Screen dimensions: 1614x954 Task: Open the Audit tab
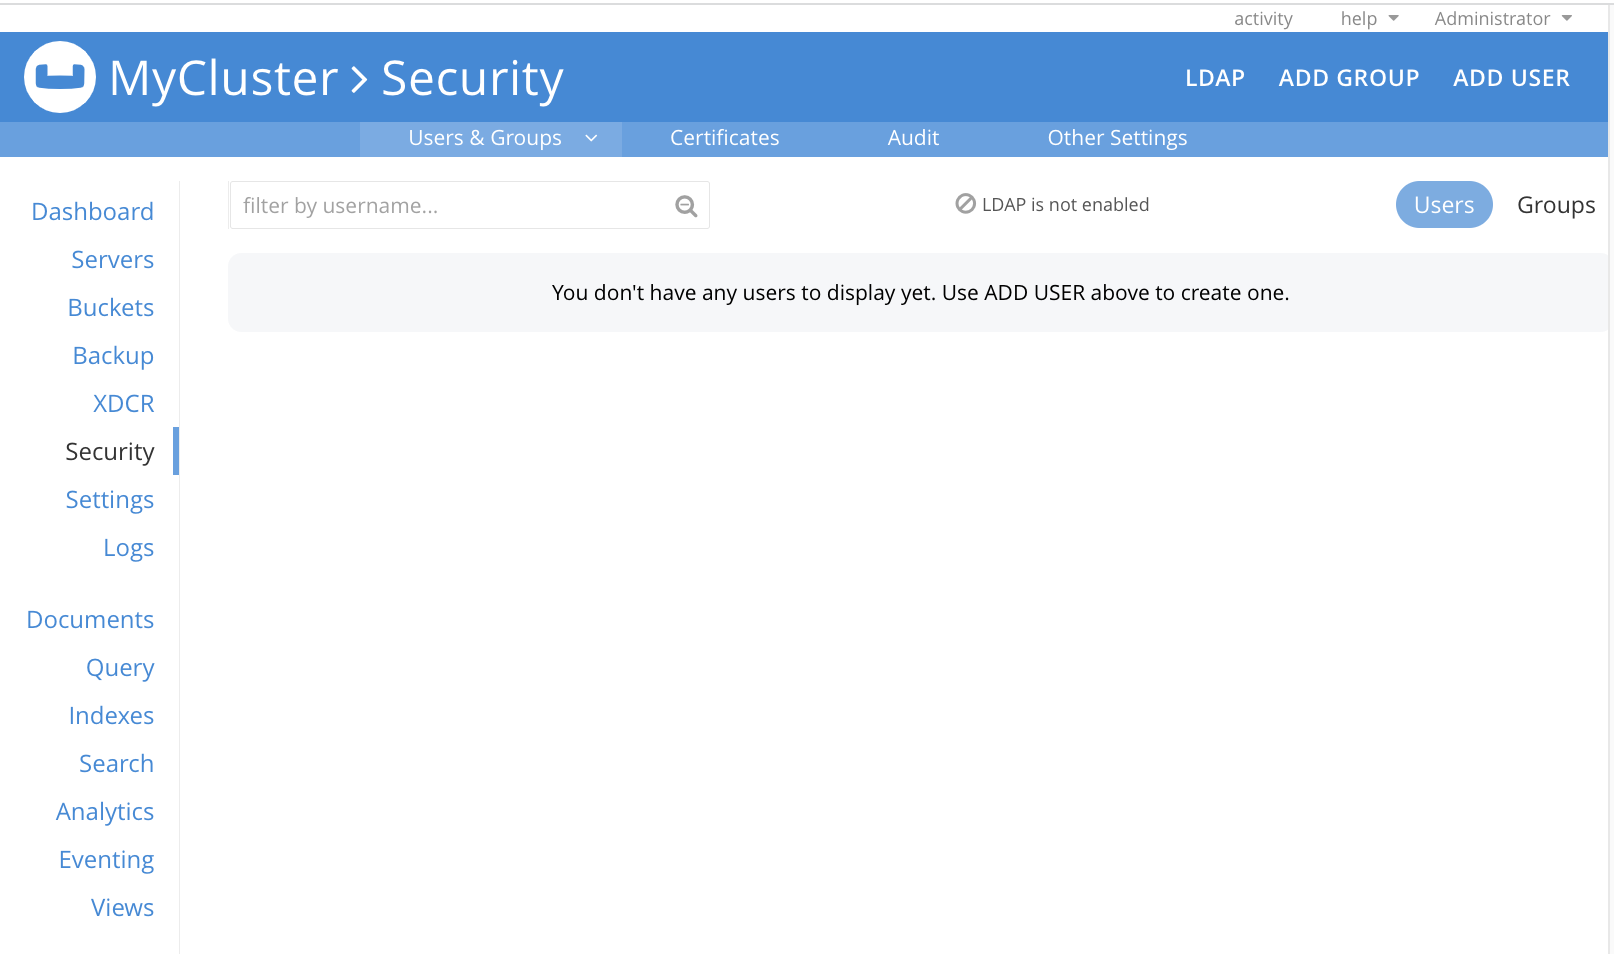click(x=912, y=138)
